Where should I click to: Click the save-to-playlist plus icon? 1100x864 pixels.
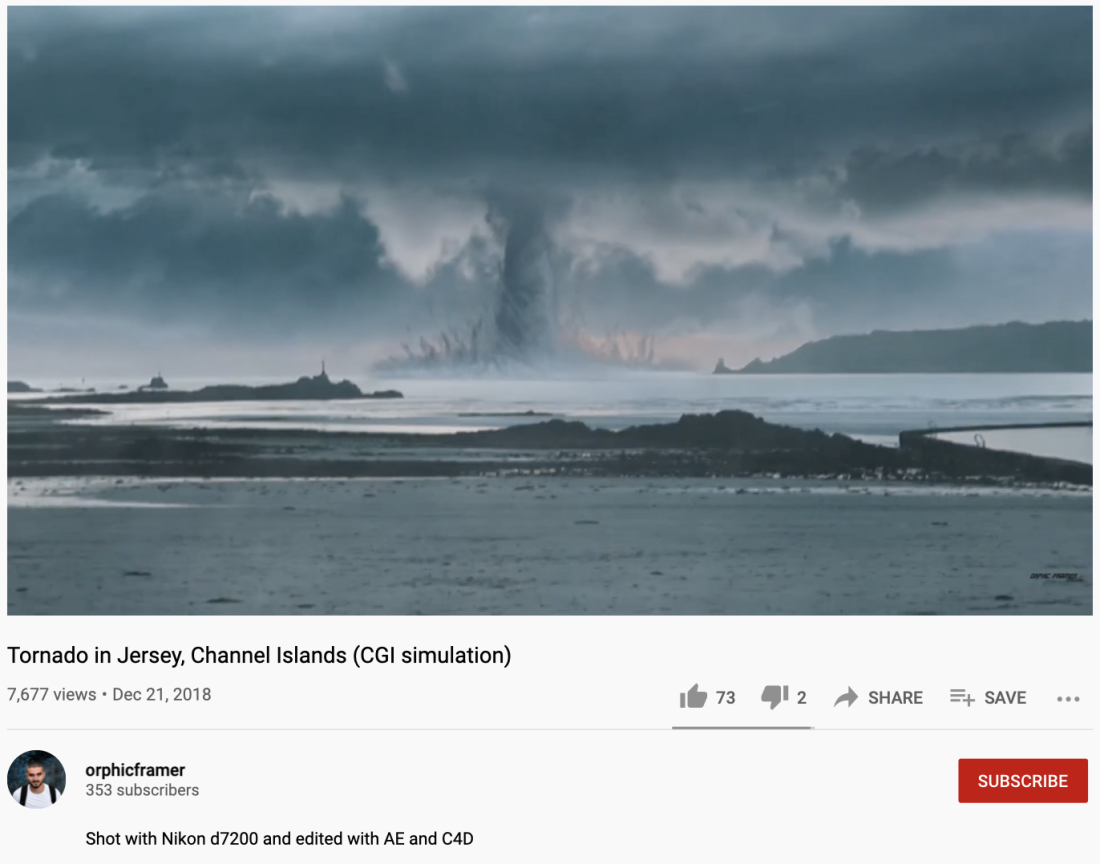tap(962, 697)
